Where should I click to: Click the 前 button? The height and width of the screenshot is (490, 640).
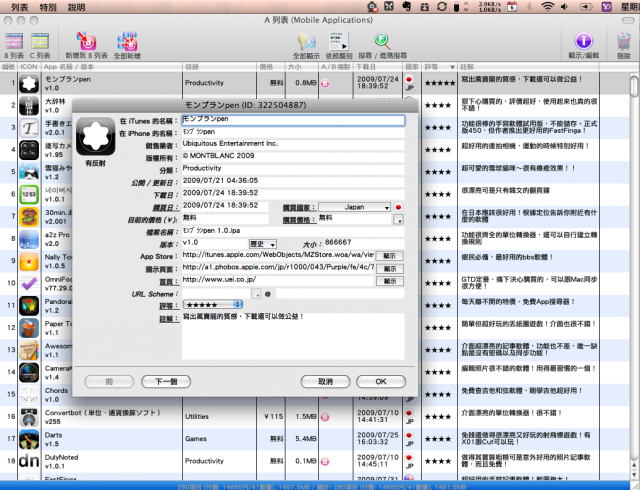click(109, 382)
